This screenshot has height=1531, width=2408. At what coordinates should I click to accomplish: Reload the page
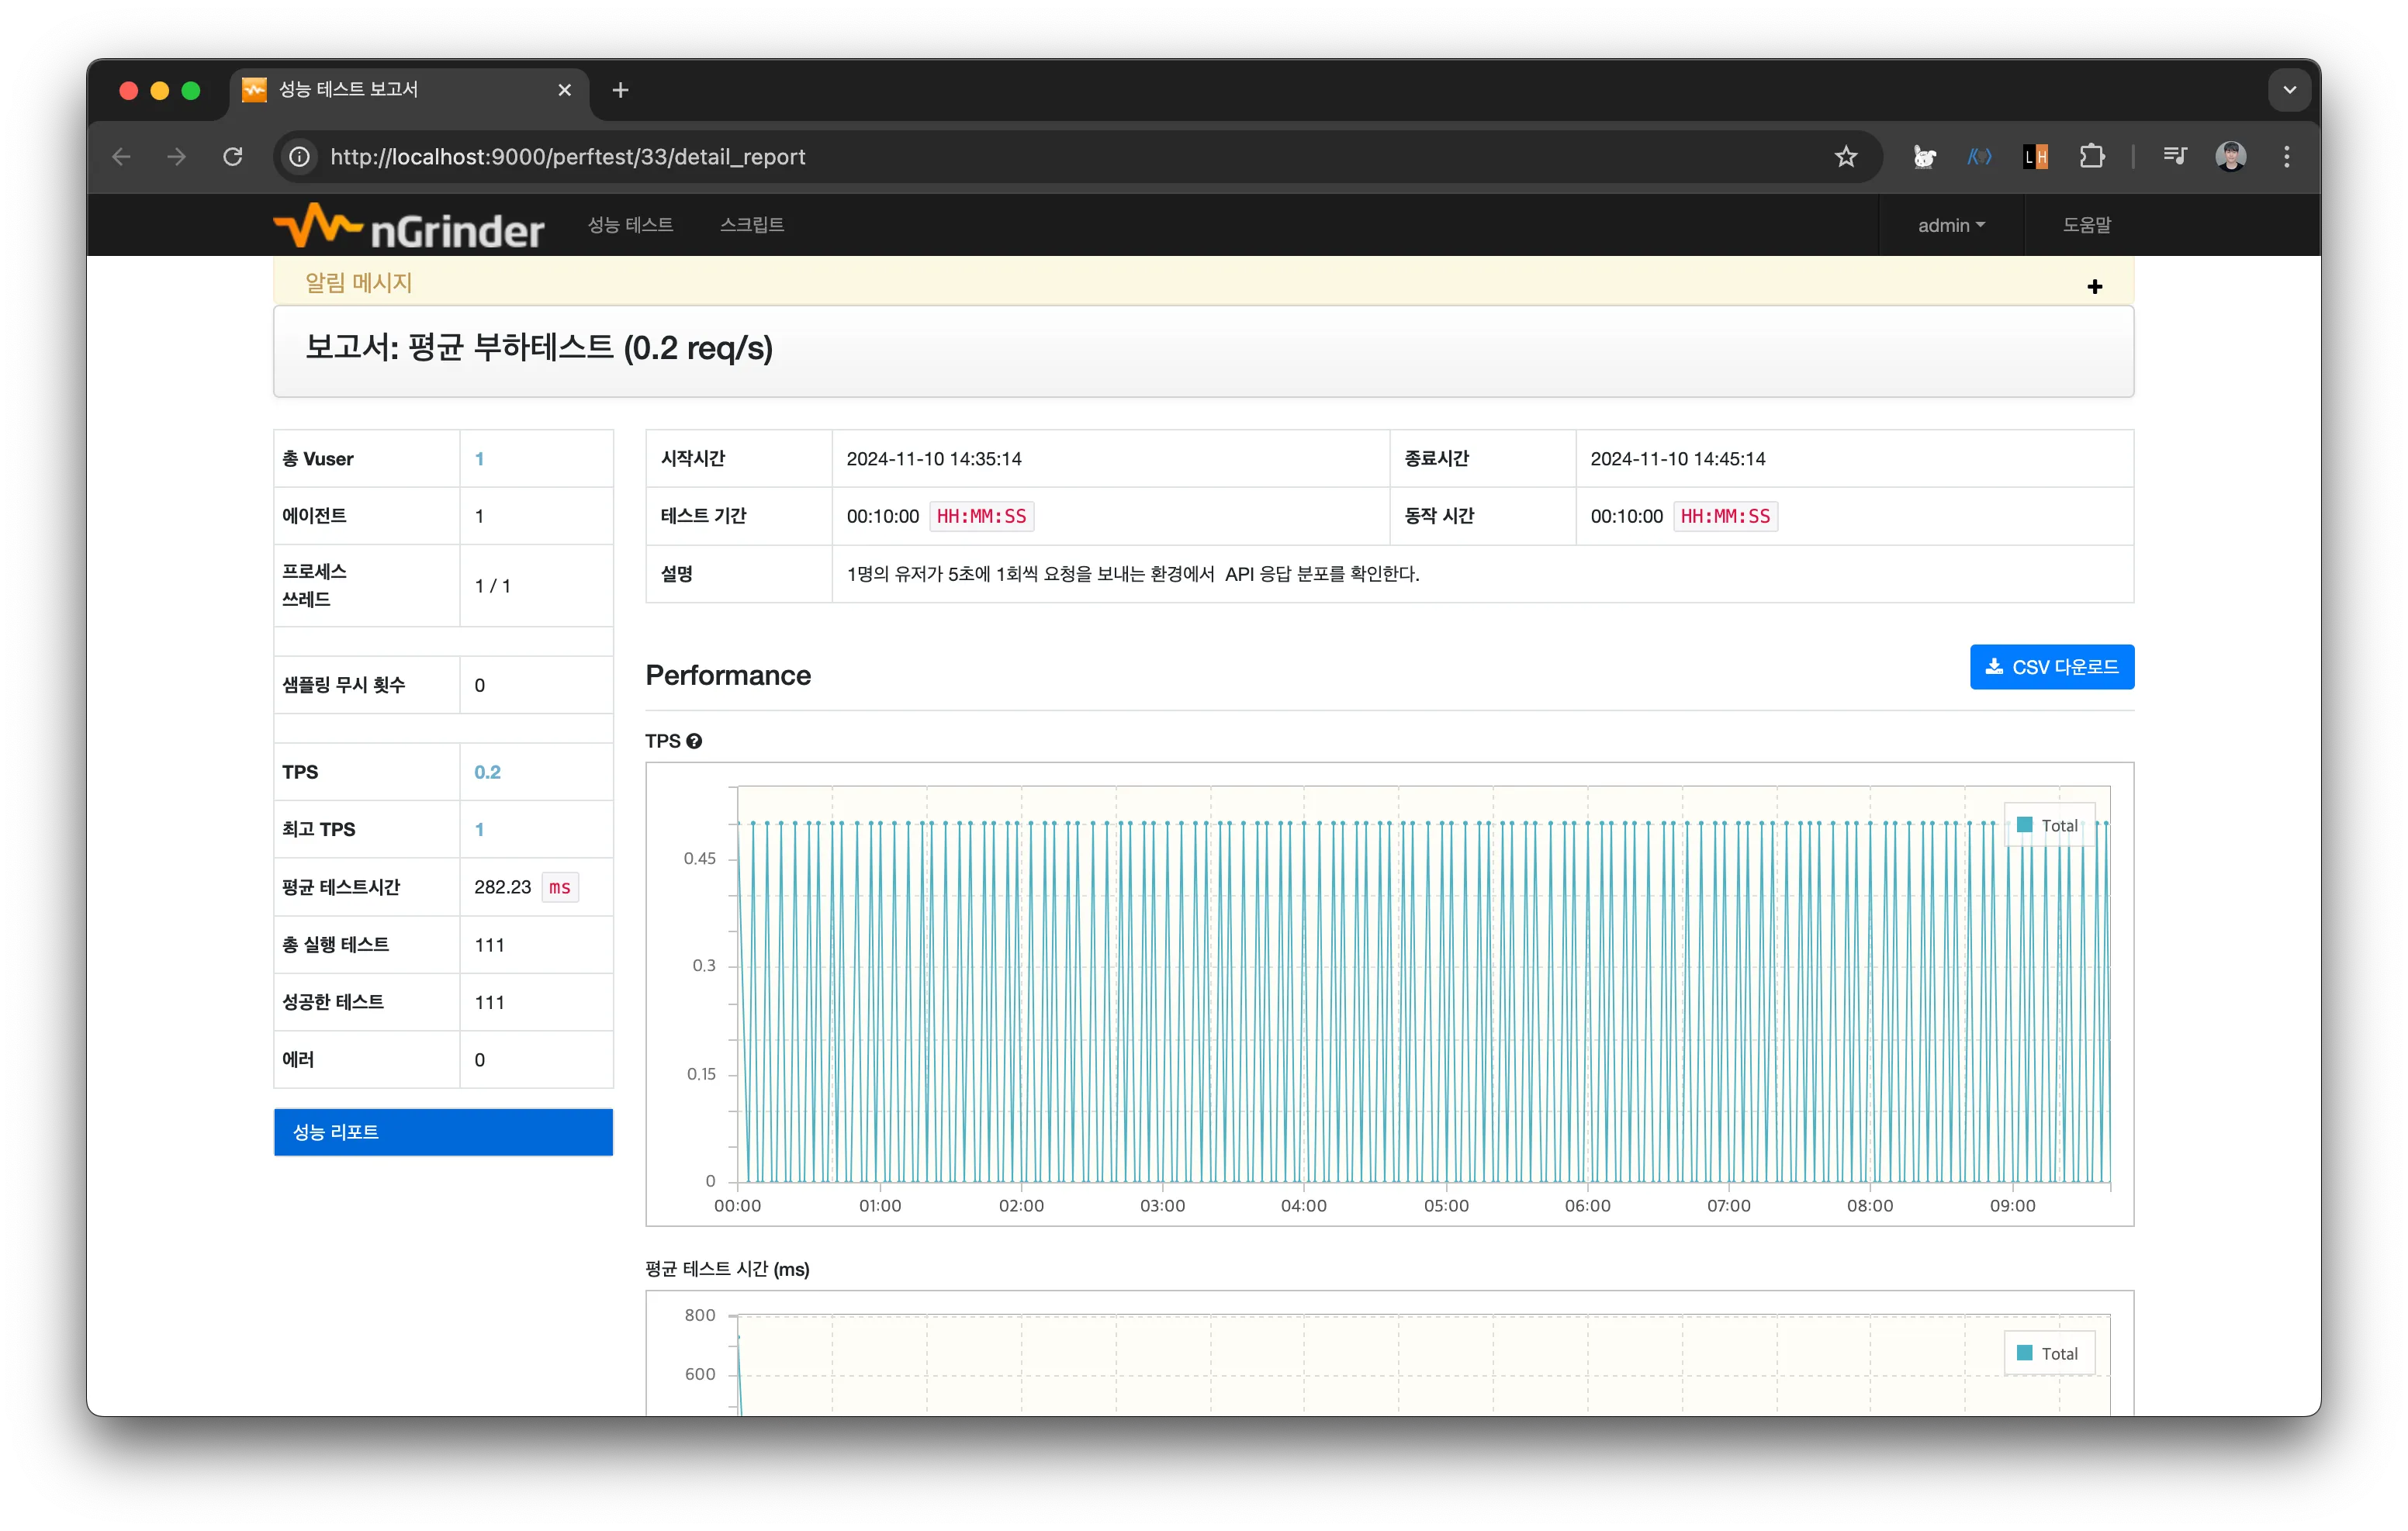pyautogui.click(x=233, y=157)
